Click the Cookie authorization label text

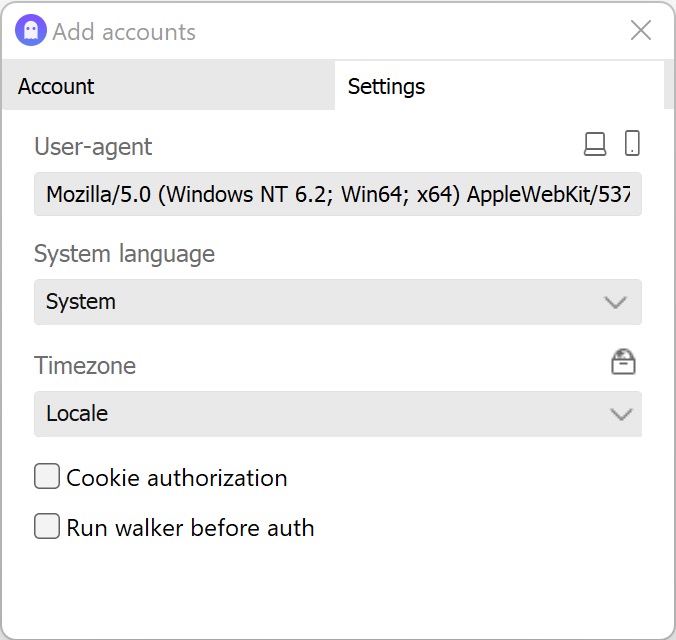point(177,478)
